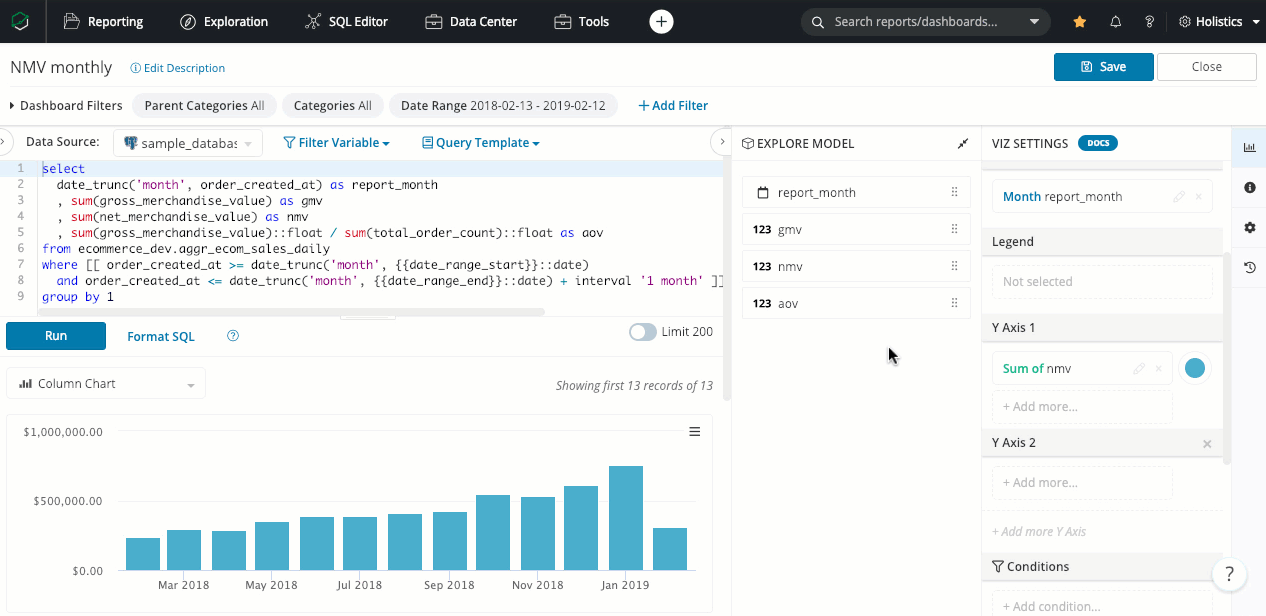Click the report_month field in Explore Model
Screen dimensions: 1266x616
coord(856,193)
